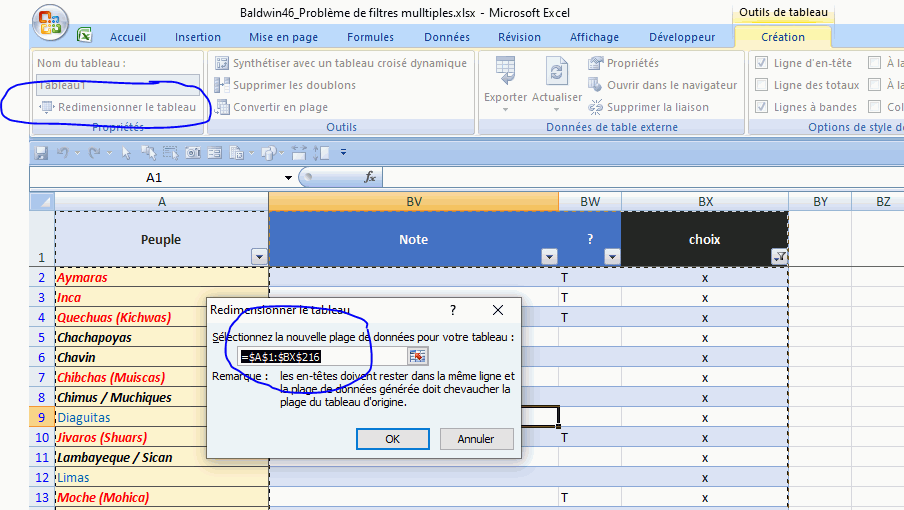Open the Redo history dropdown arrow

click(x=110, y=153)
